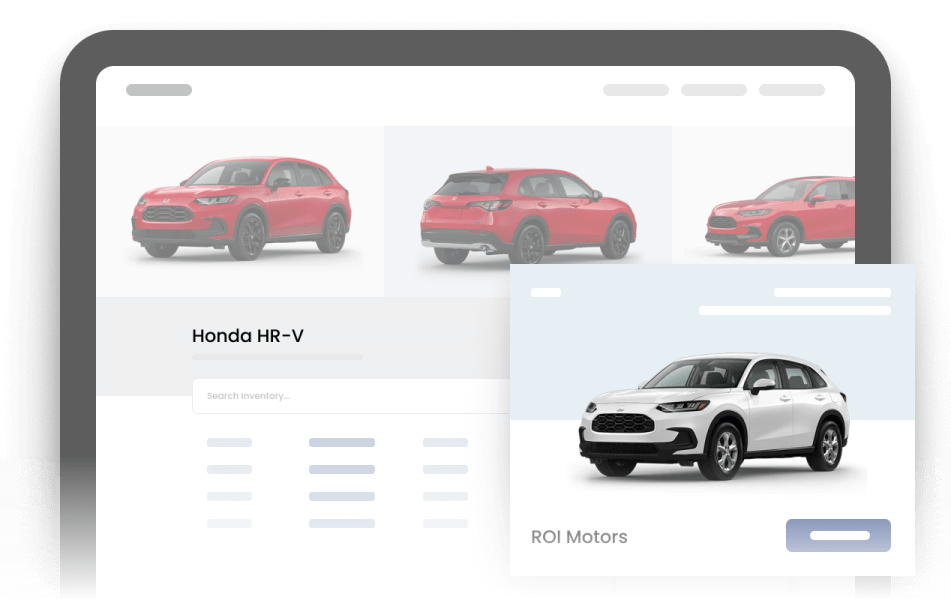The width and height of the screenshot is (951, 600).
Task: Select the ROI Motors dealer name
Action: tap(579, 537)
